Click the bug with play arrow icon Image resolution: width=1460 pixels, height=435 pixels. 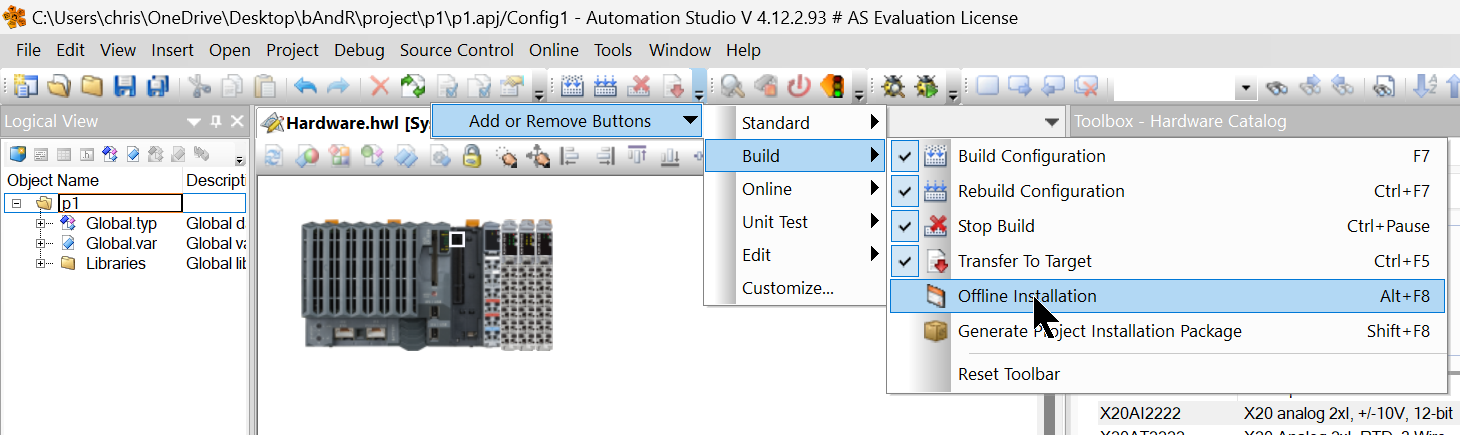tap(926, 86)
